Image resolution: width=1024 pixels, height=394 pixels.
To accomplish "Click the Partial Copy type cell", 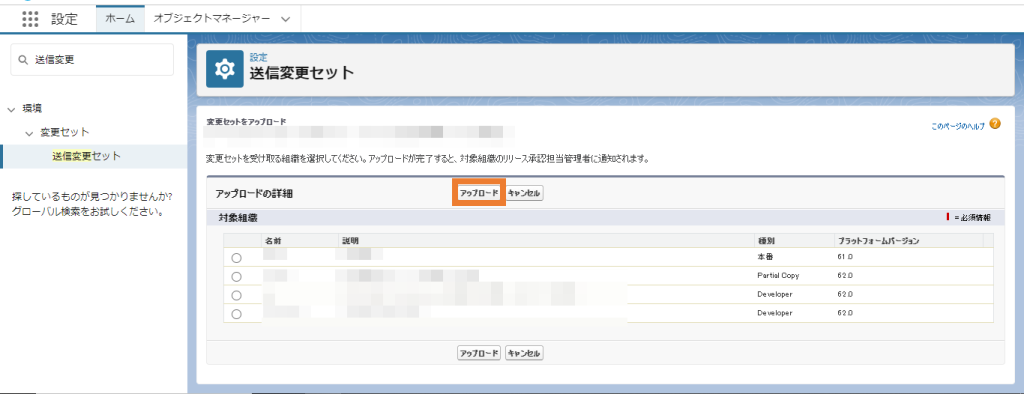I will [x=778, y=276].
